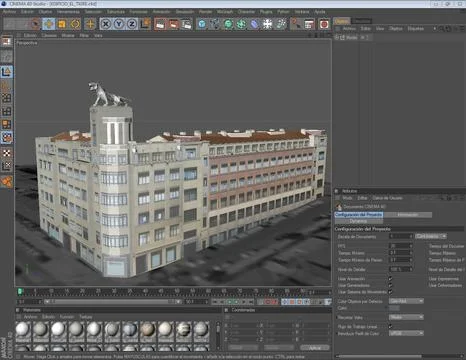Viewport: 466px width, 360px height.
Task: Click the white starburst scene object icon
Action: pyautogui.click(x=267, y=24)
